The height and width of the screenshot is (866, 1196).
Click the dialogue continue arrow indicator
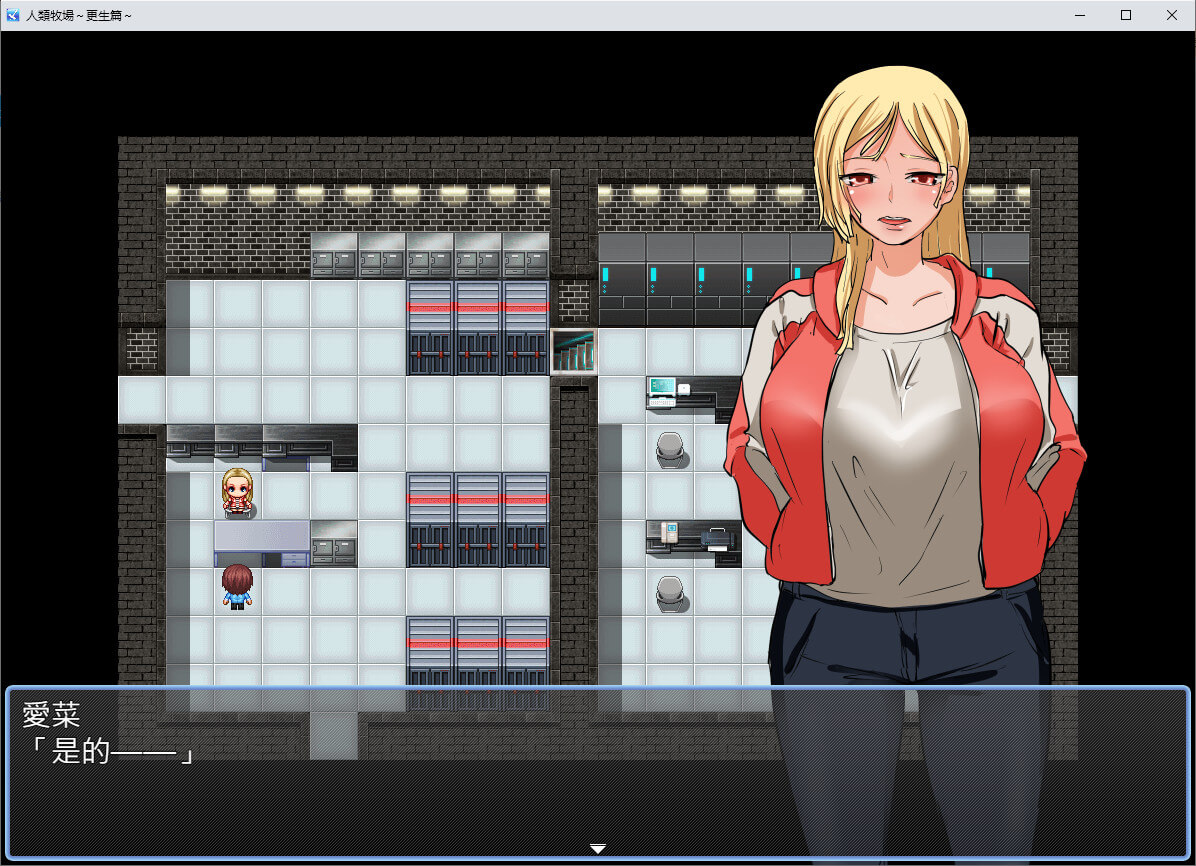597,849
